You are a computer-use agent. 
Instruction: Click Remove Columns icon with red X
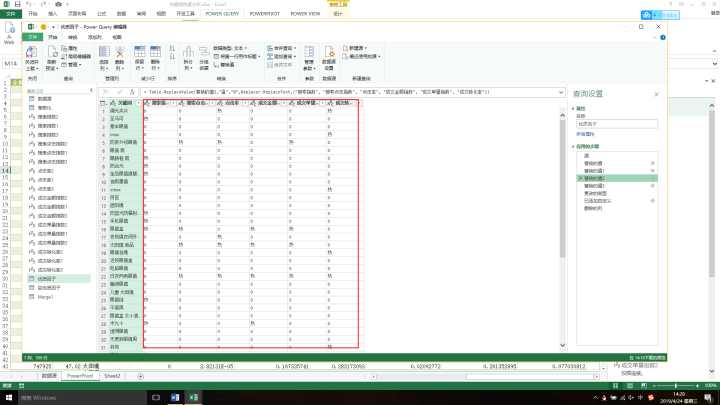[120, 51]
